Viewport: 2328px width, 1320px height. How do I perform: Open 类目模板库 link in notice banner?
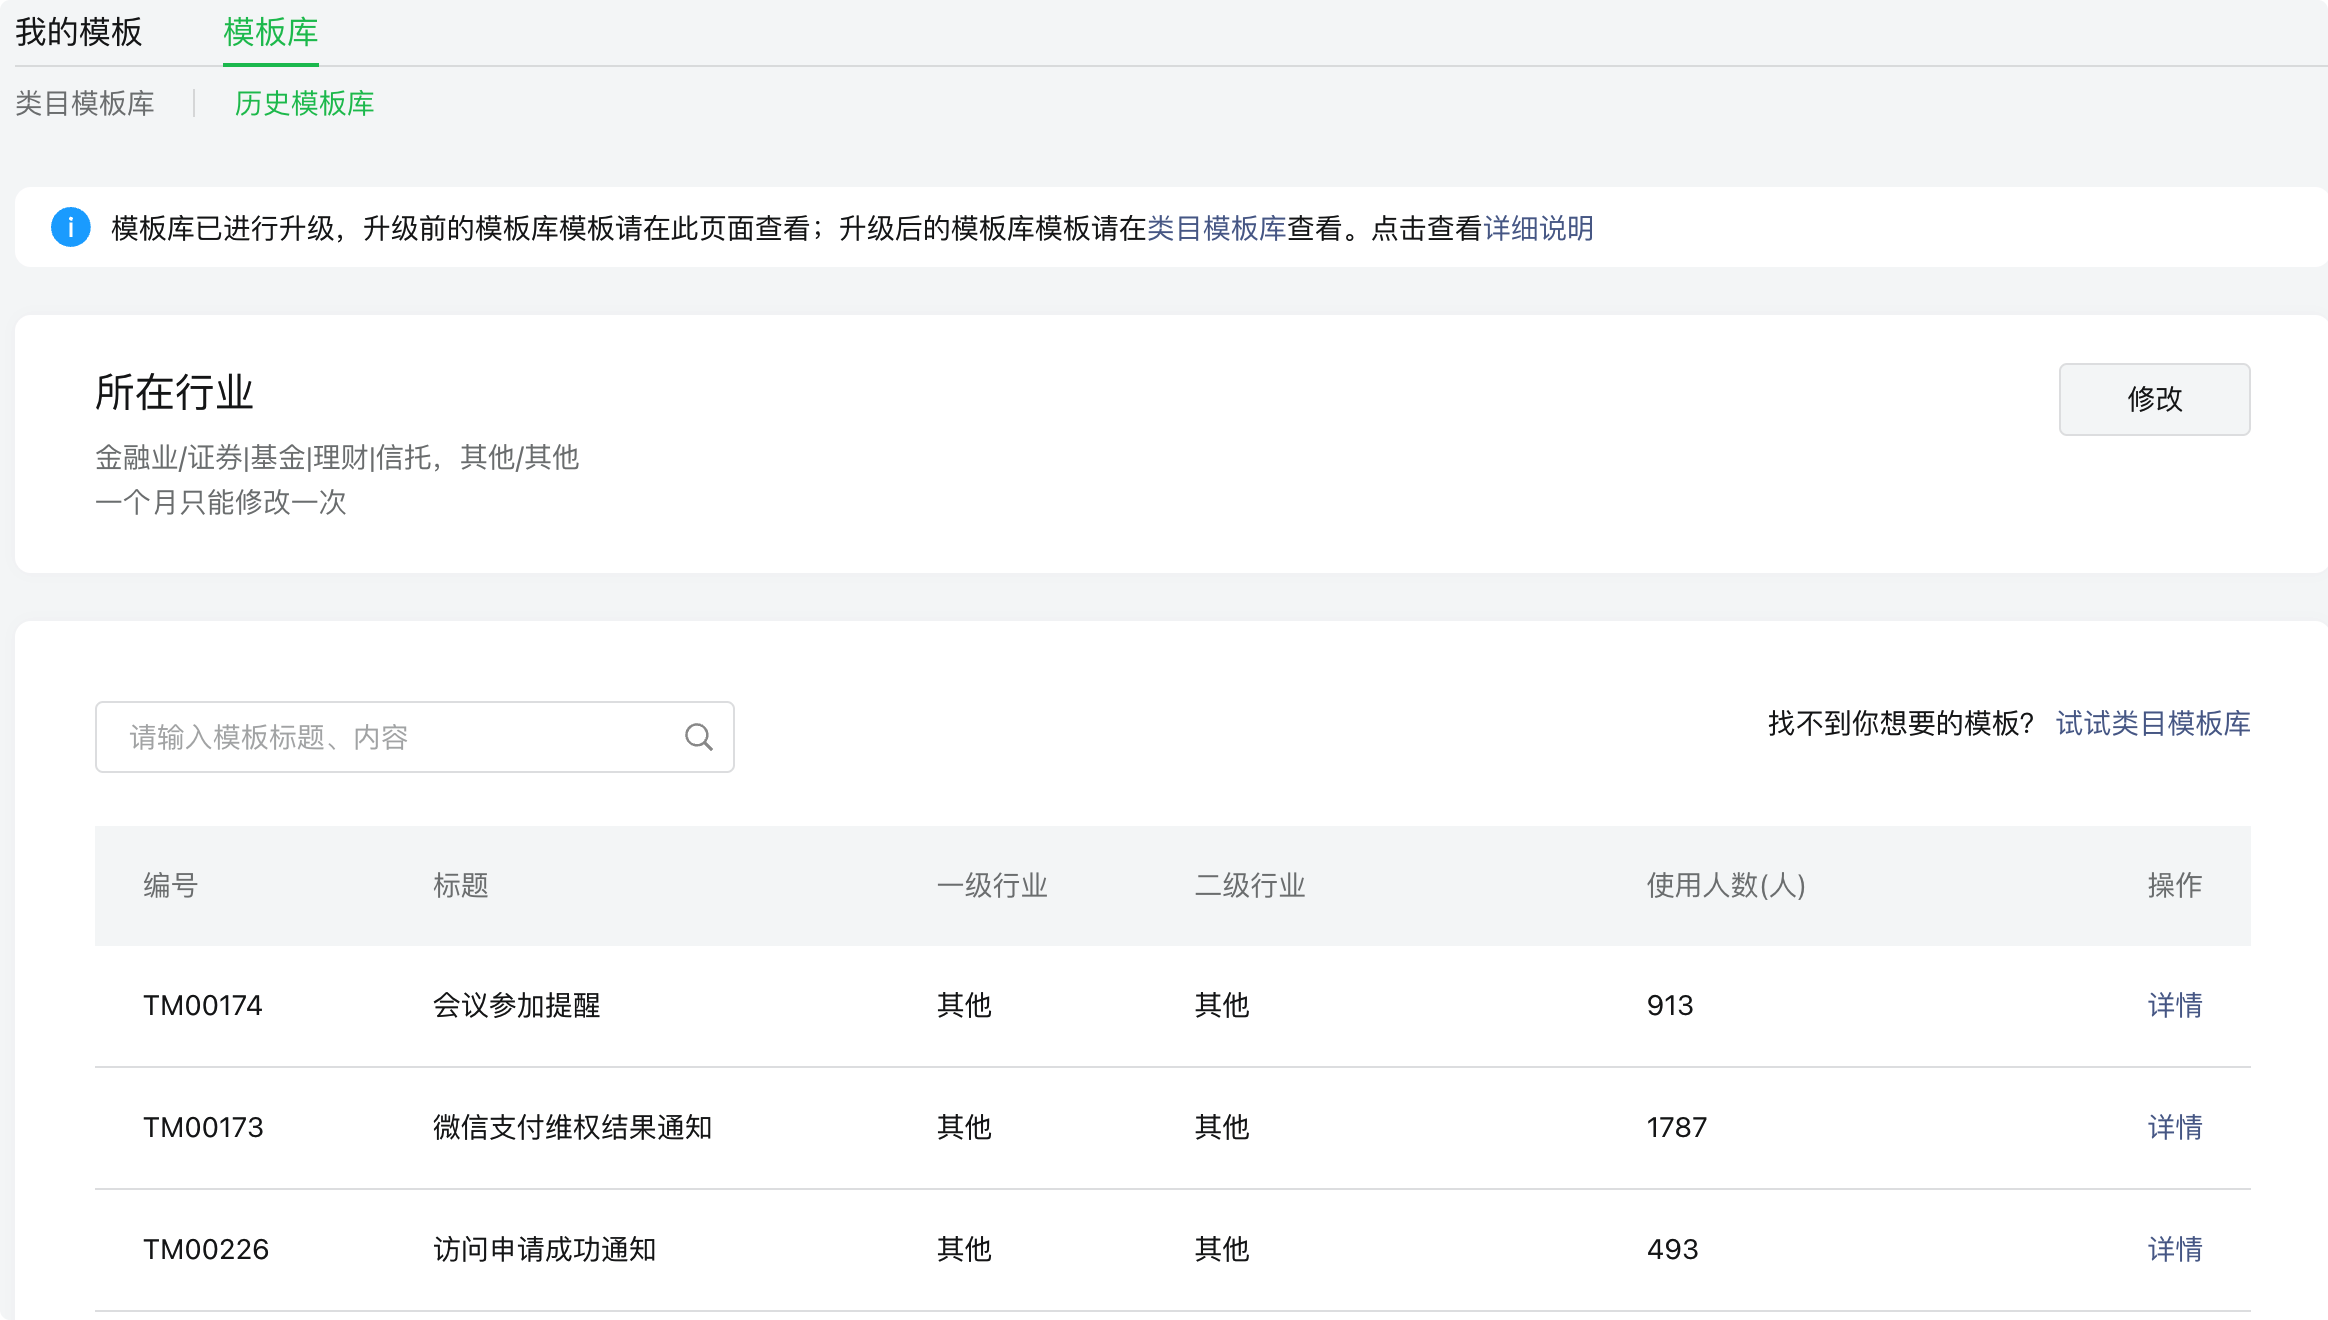1216,229
